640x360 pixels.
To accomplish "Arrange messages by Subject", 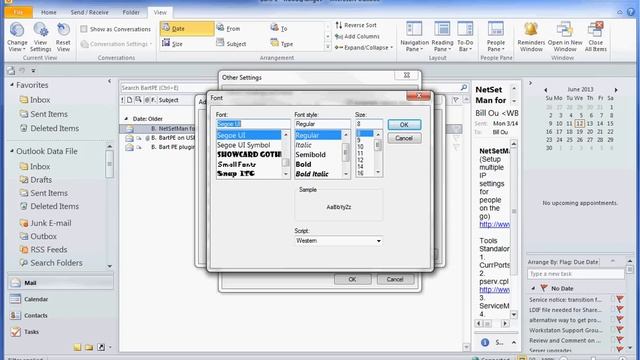I will (231, 43).
